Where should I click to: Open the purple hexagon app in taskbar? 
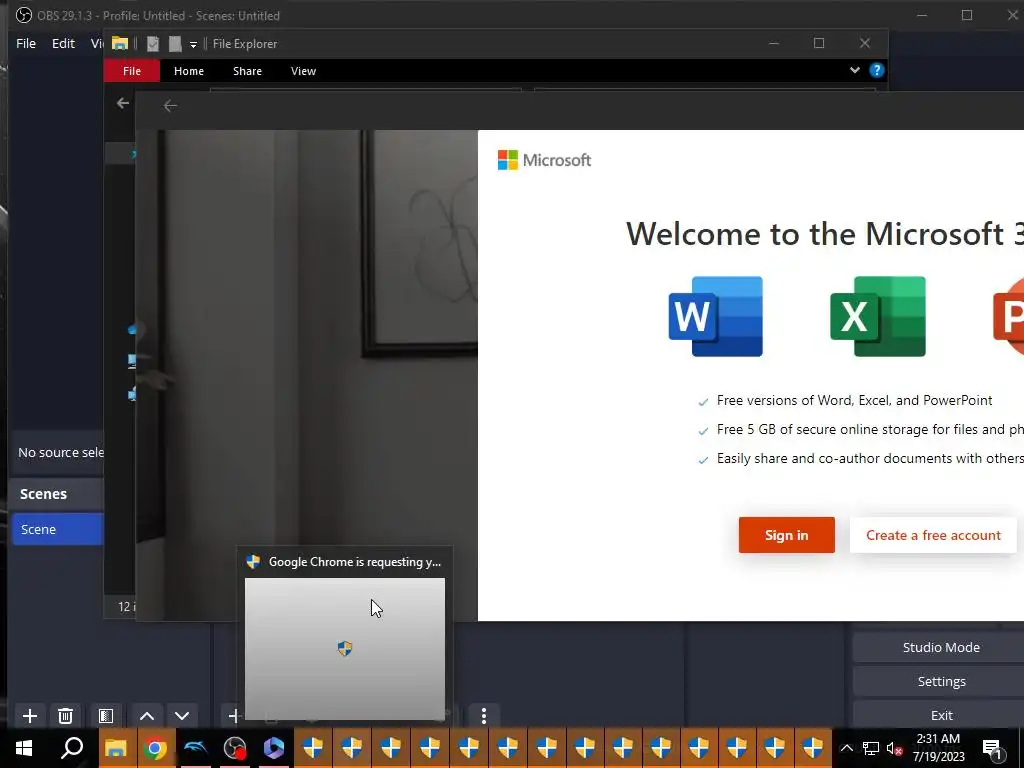tap(274, 748)
